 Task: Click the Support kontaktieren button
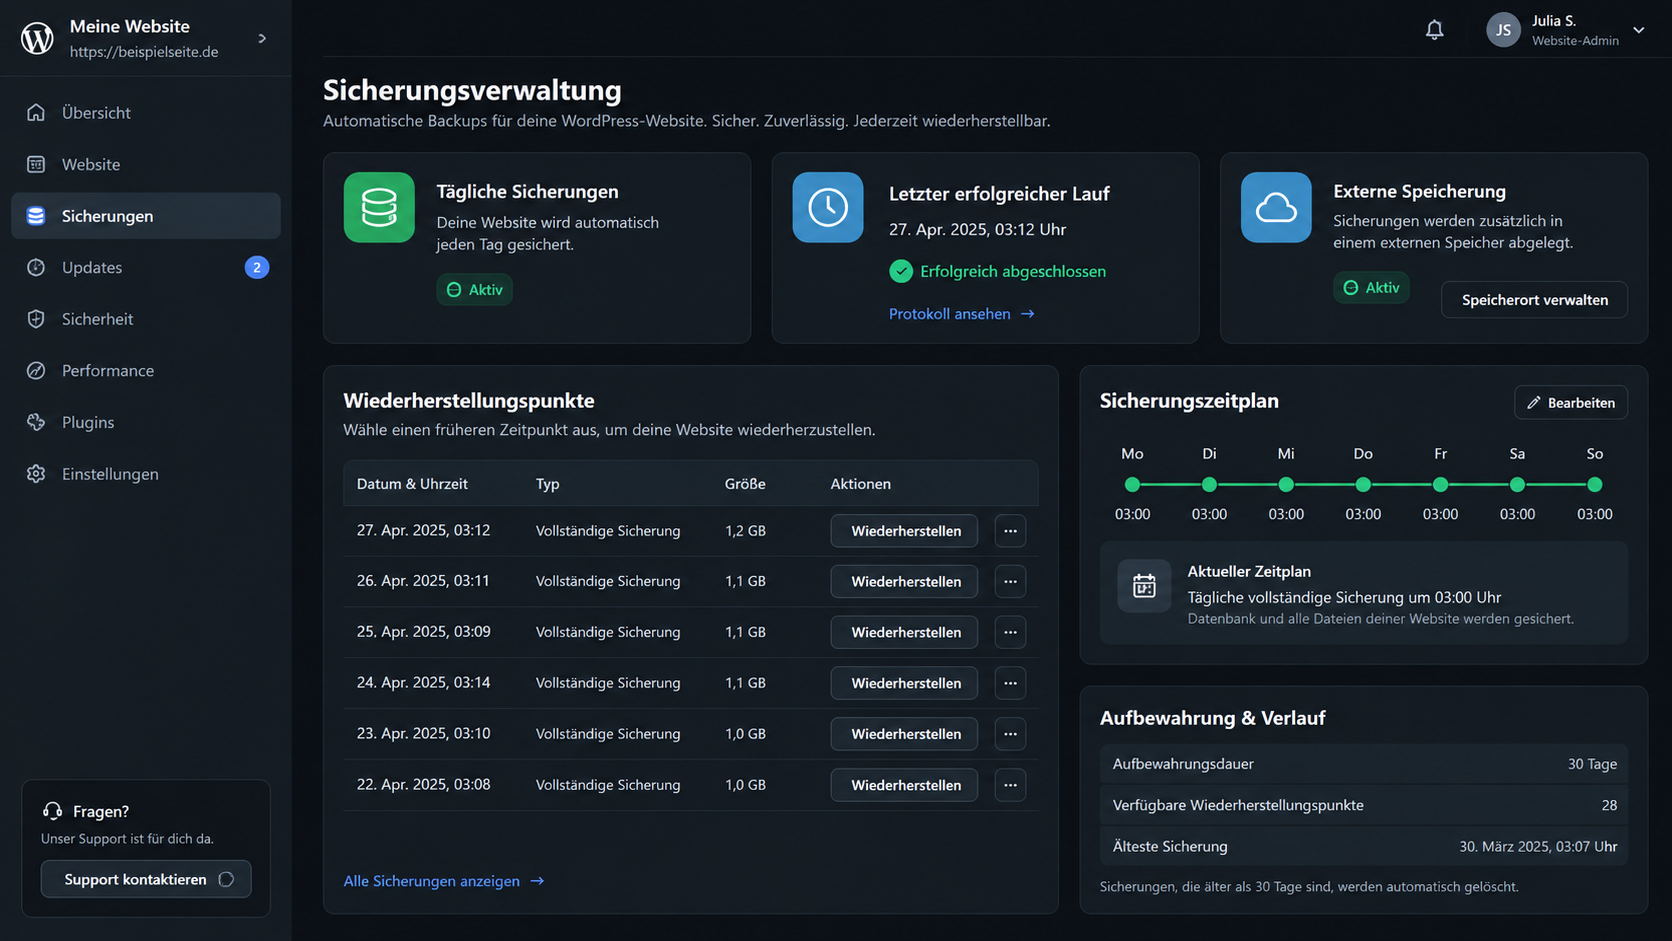[x=146, y=879]
